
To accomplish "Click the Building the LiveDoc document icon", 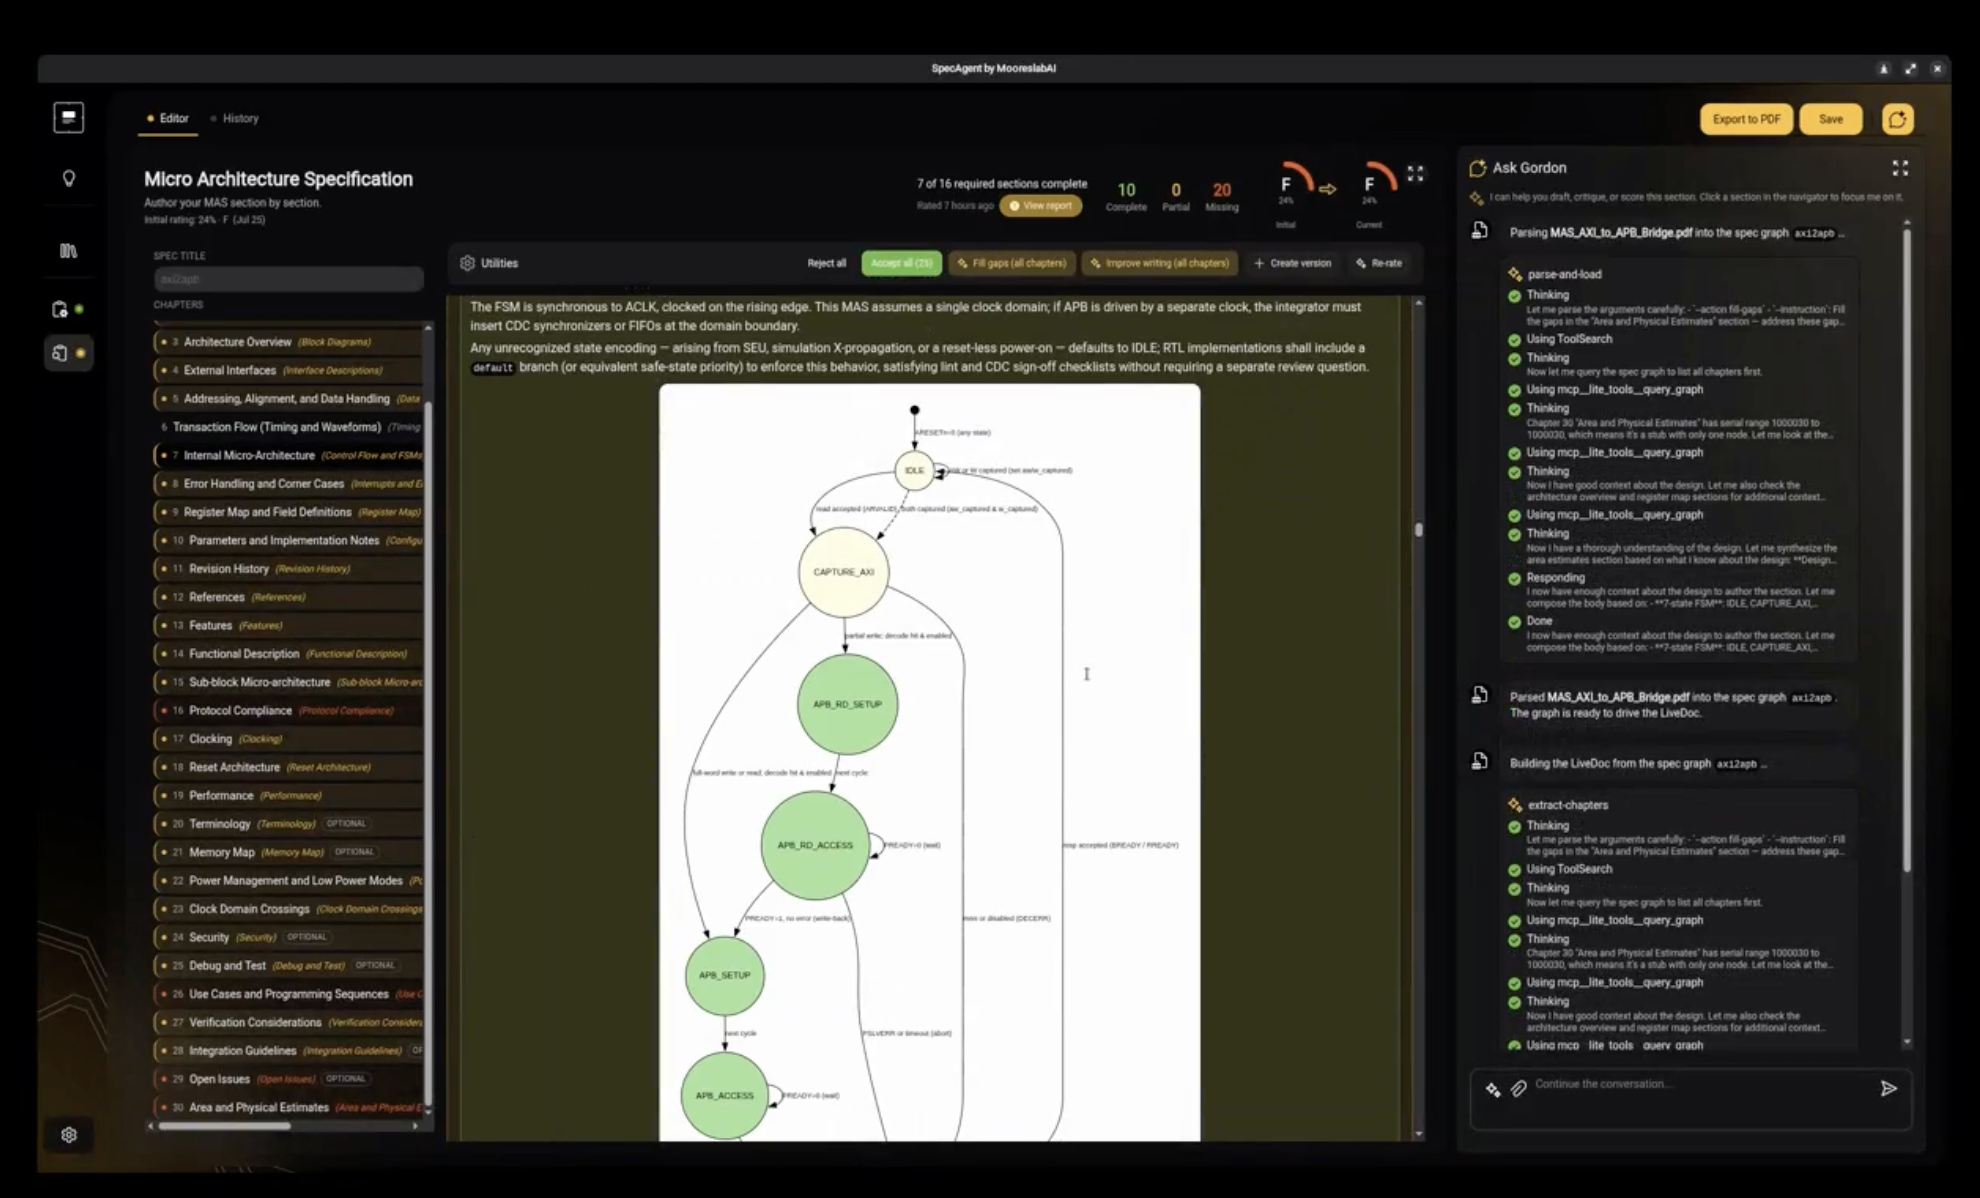I will (x=1480, y=762).
